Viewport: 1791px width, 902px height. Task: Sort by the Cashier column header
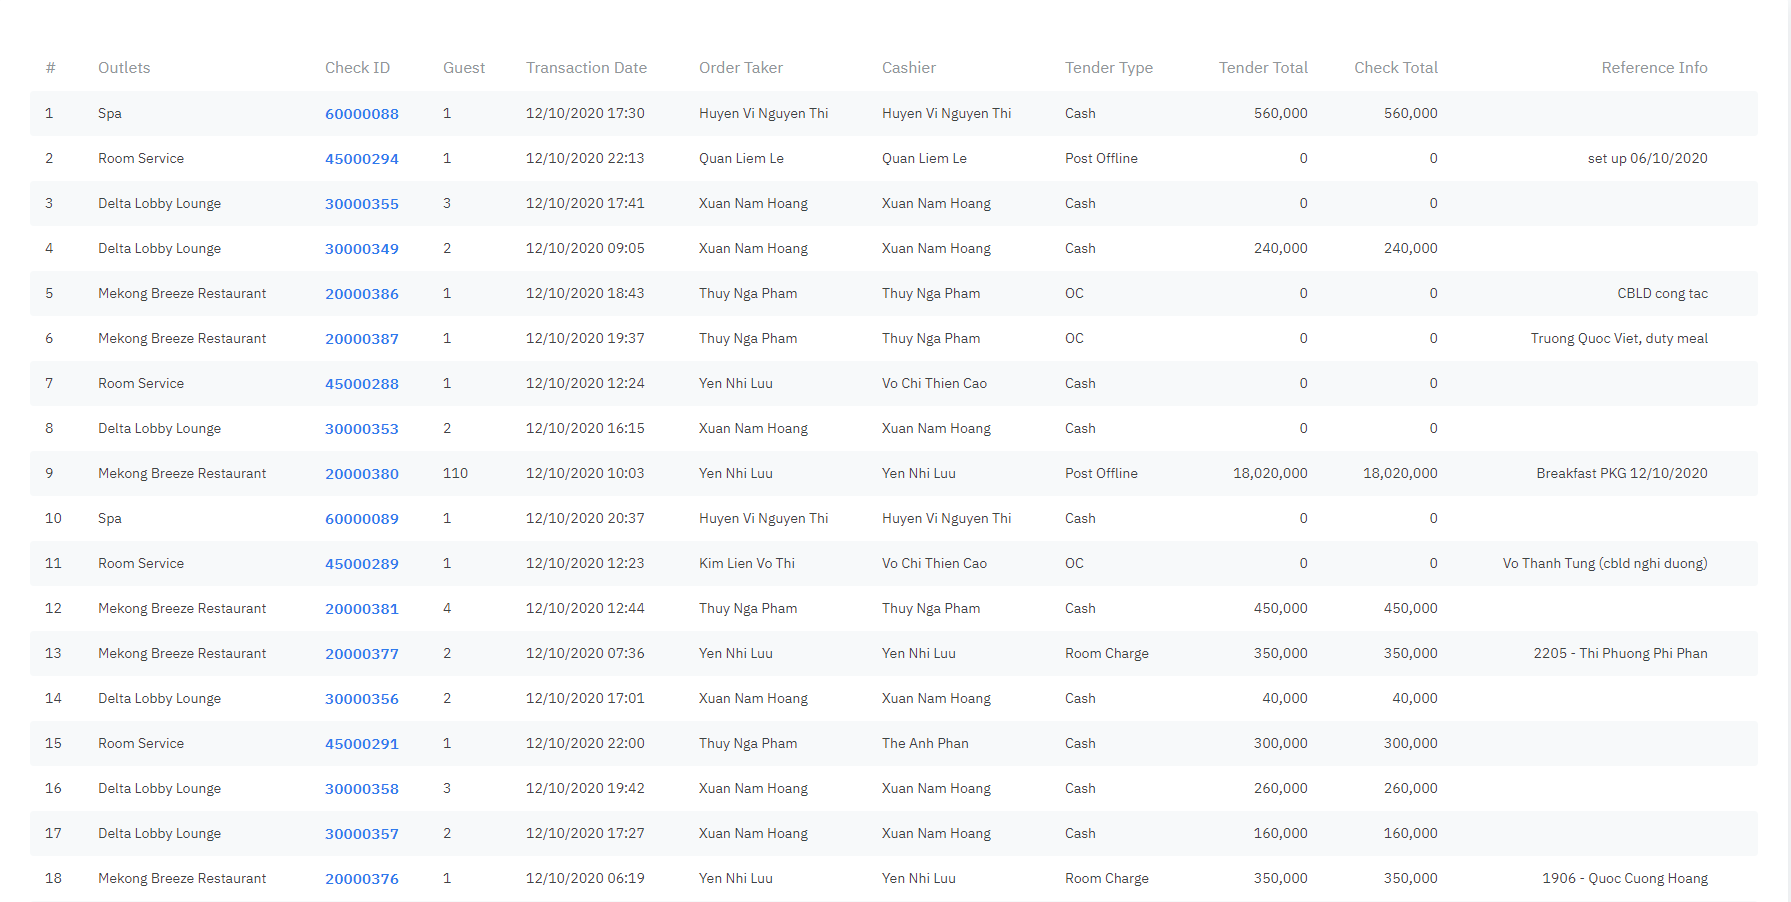(x=908, y=68)
